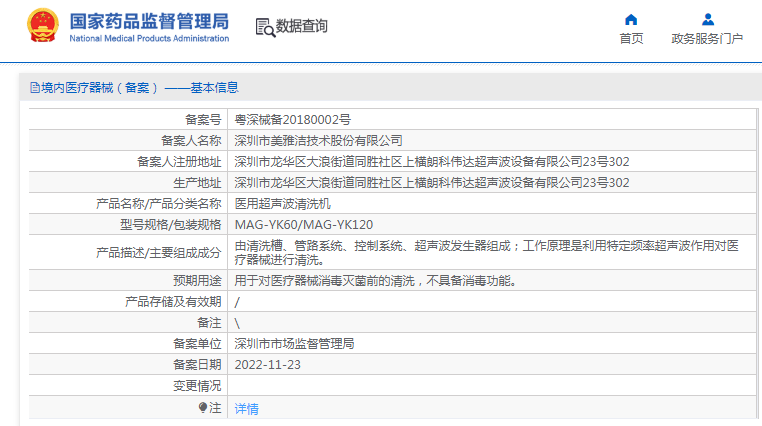
Task: Click the document icon before 境内医疗器械
Action: click(35, 88)
